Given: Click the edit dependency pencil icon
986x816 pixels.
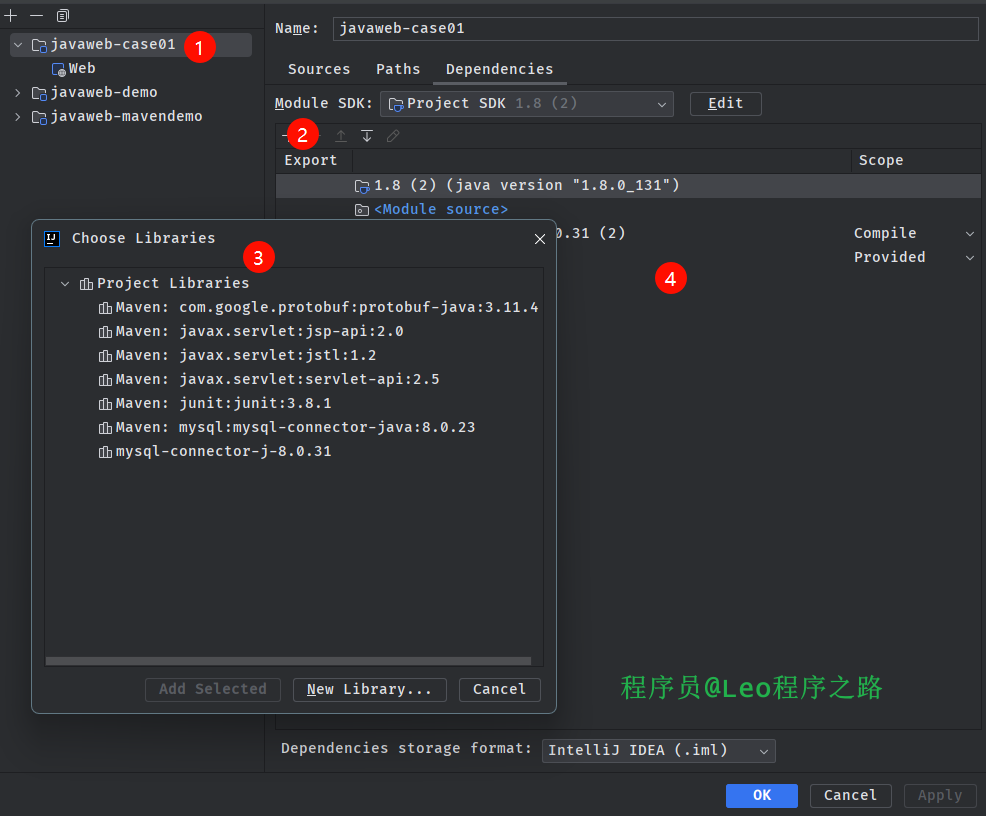Looking at the screenshot, I should click(x=393, y=136).
